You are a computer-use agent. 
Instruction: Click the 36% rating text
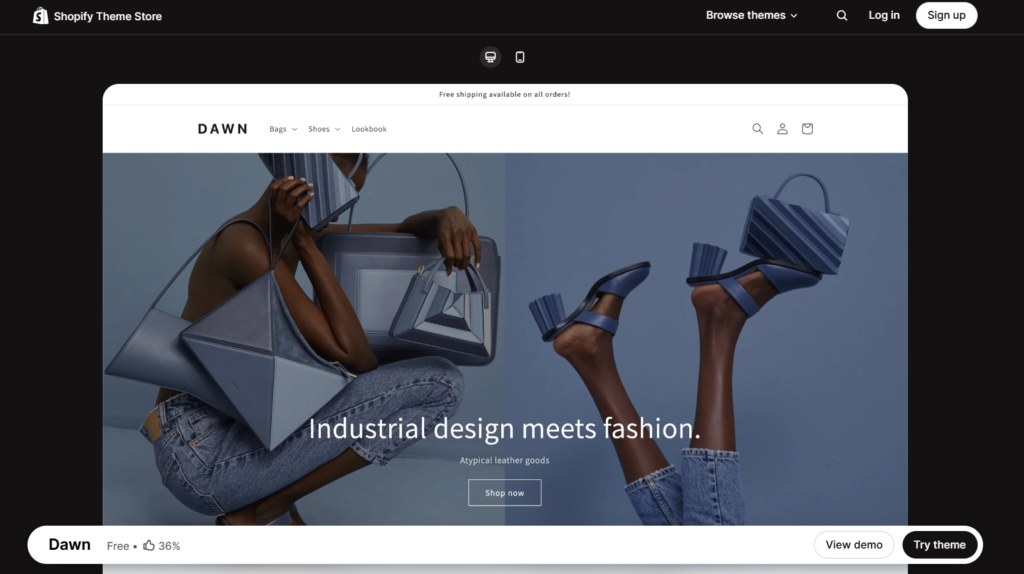(x=169, y=546)
